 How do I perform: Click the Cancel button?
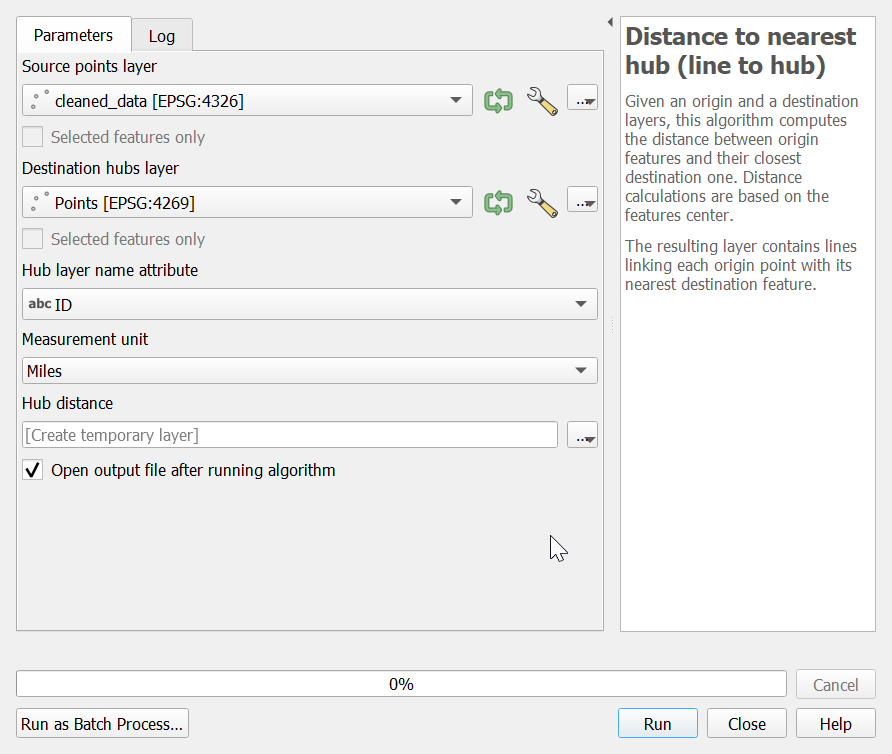(x=835, y=684)
